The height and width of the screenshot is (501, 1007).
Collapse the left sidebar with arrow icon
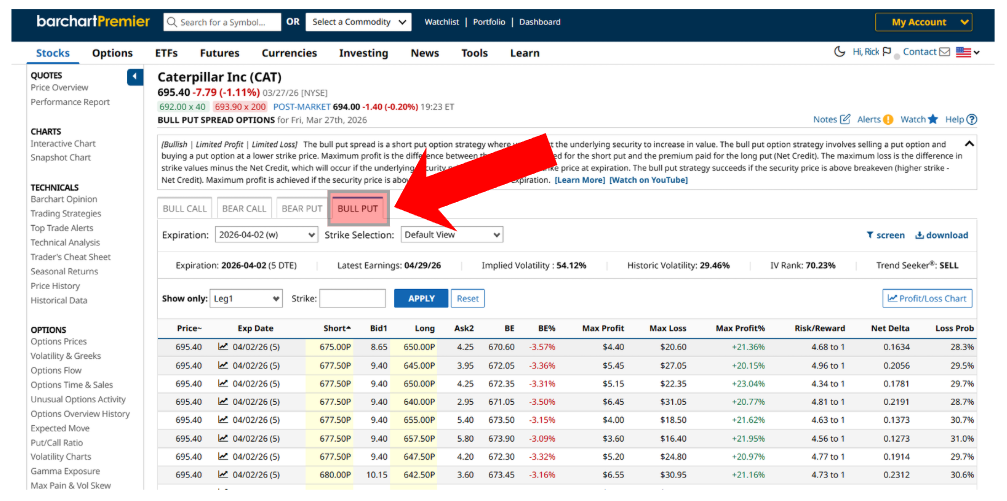[x=135, y=77]
